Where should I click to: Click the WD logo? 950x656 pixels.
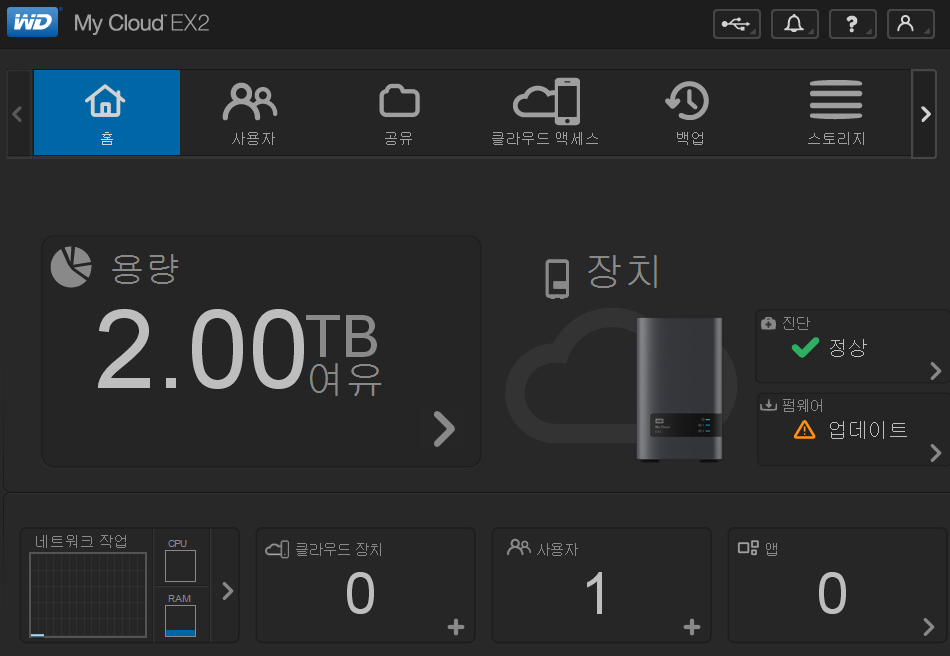[x=34, y=22]
